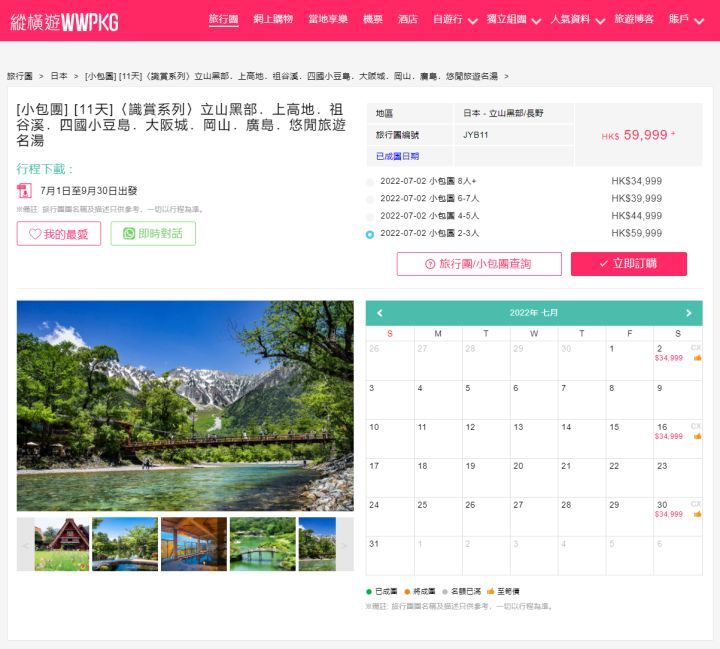Image resolution: width=720 pixels, height=649 pixels.
Task: Select the indoor onsen pool thumbnail
Action: pos(194,544)
